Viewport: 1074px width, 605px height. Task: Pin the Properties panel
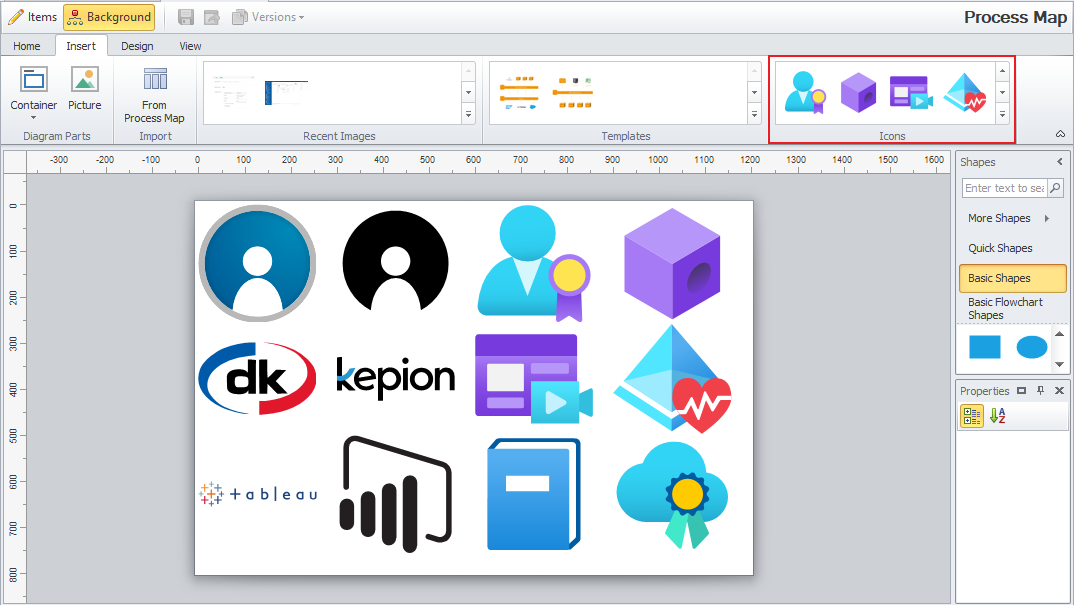[1040, 391]
